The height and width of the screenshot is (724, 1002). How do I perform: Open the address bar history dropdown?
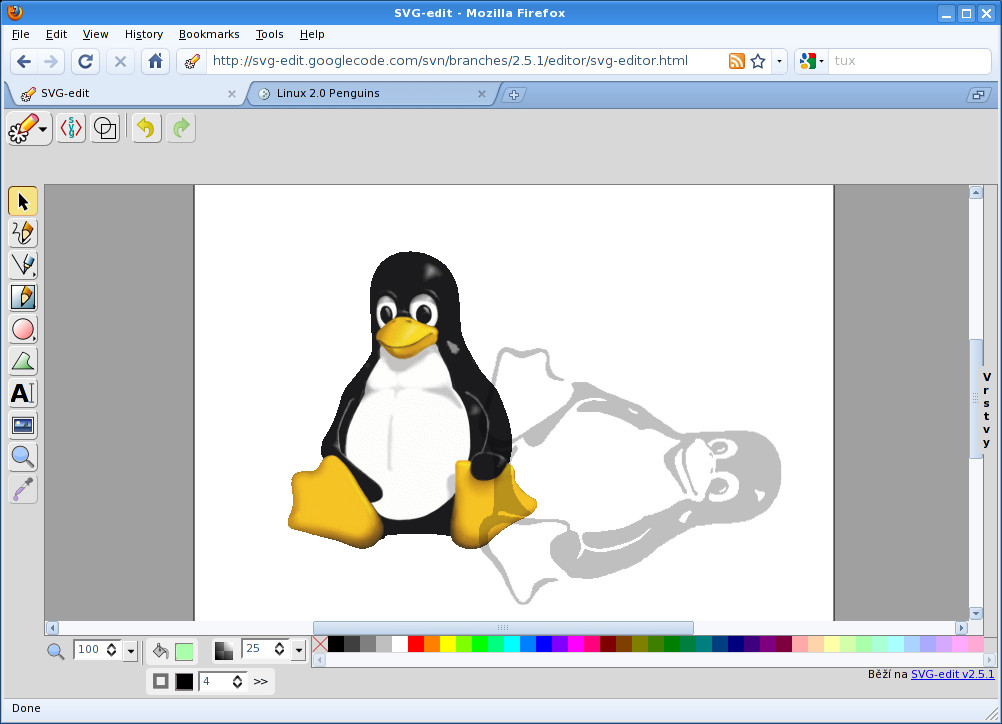[779, 61]
